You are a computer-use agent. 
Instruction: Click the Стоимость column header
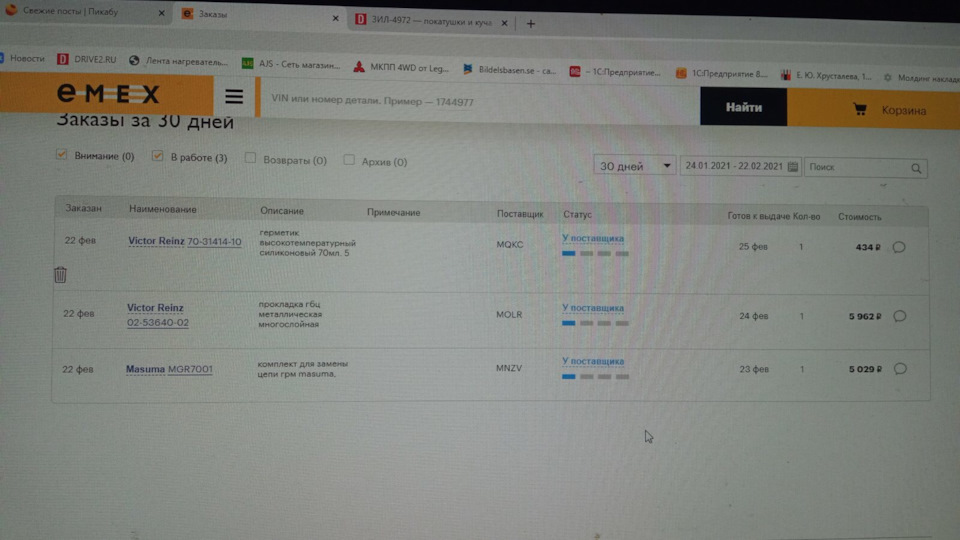point(860,217)
